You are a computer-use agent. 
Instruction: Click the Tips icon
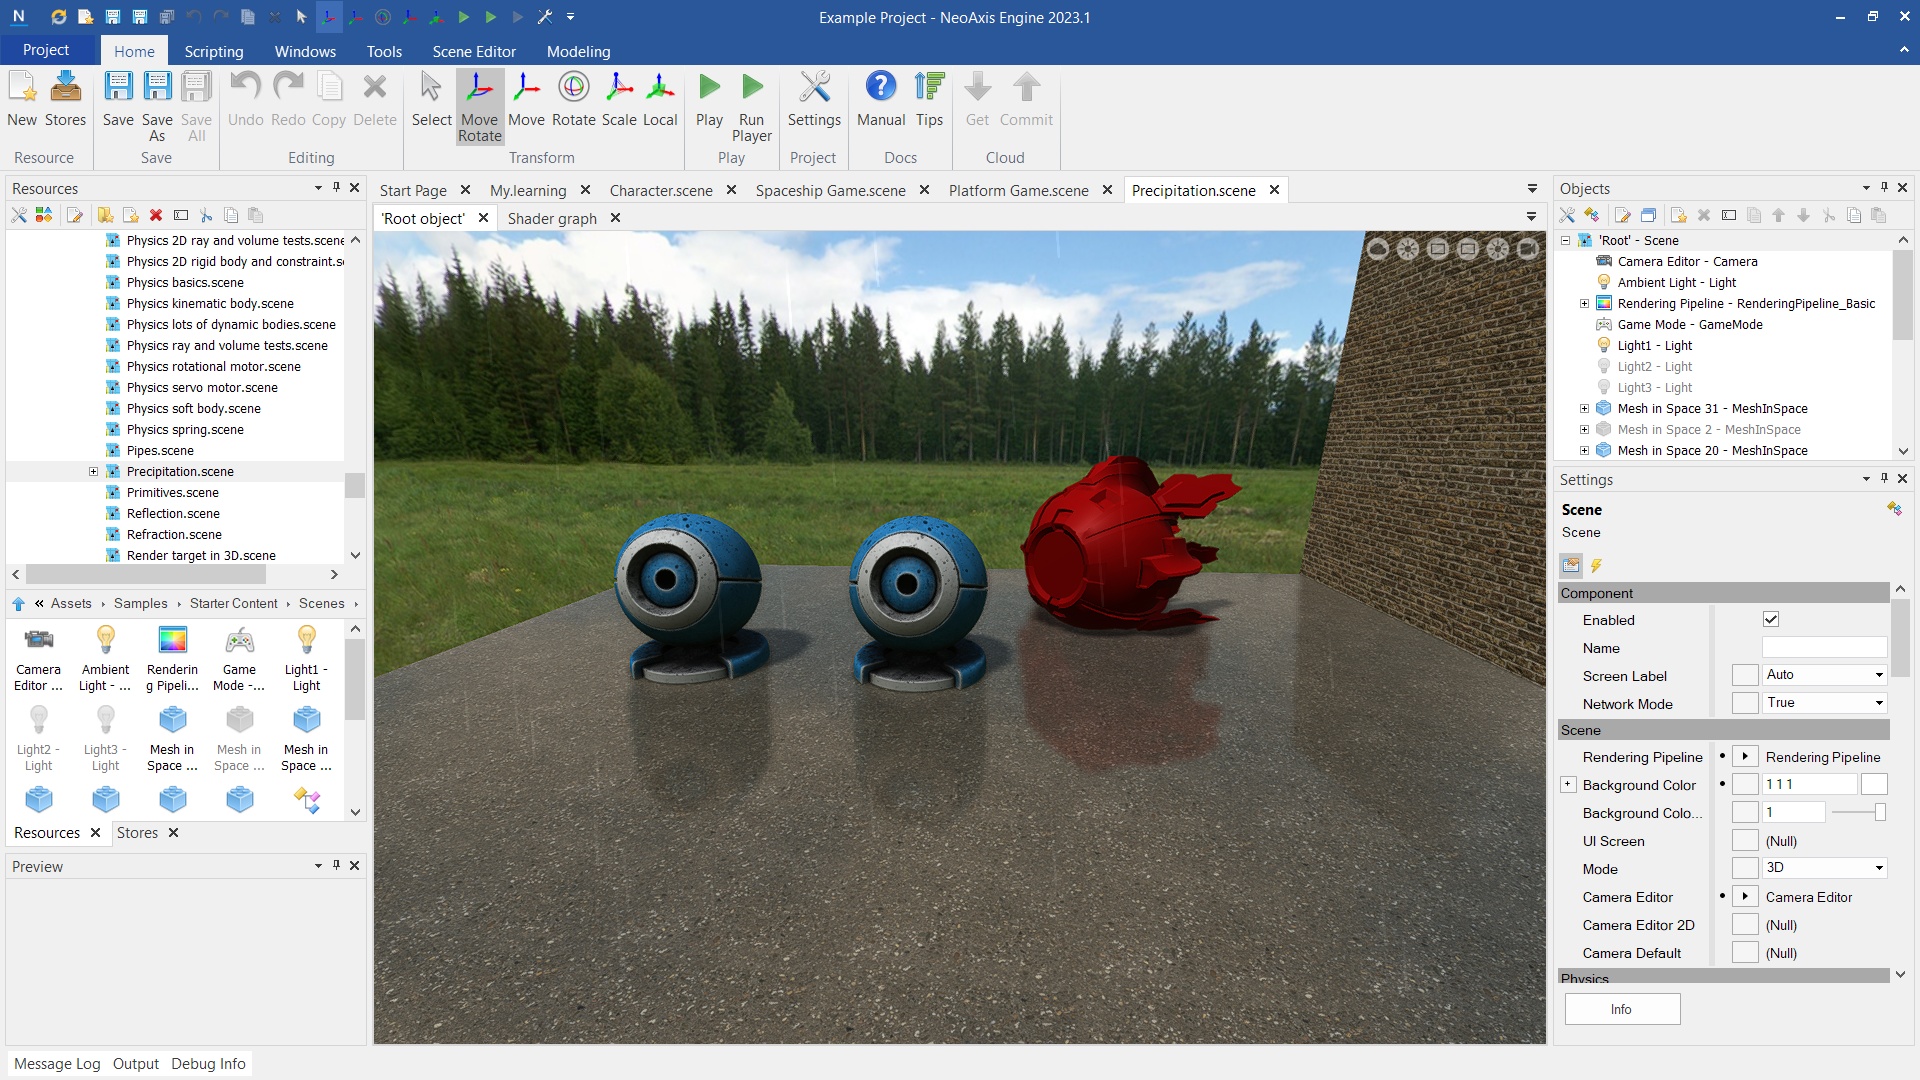929,99
